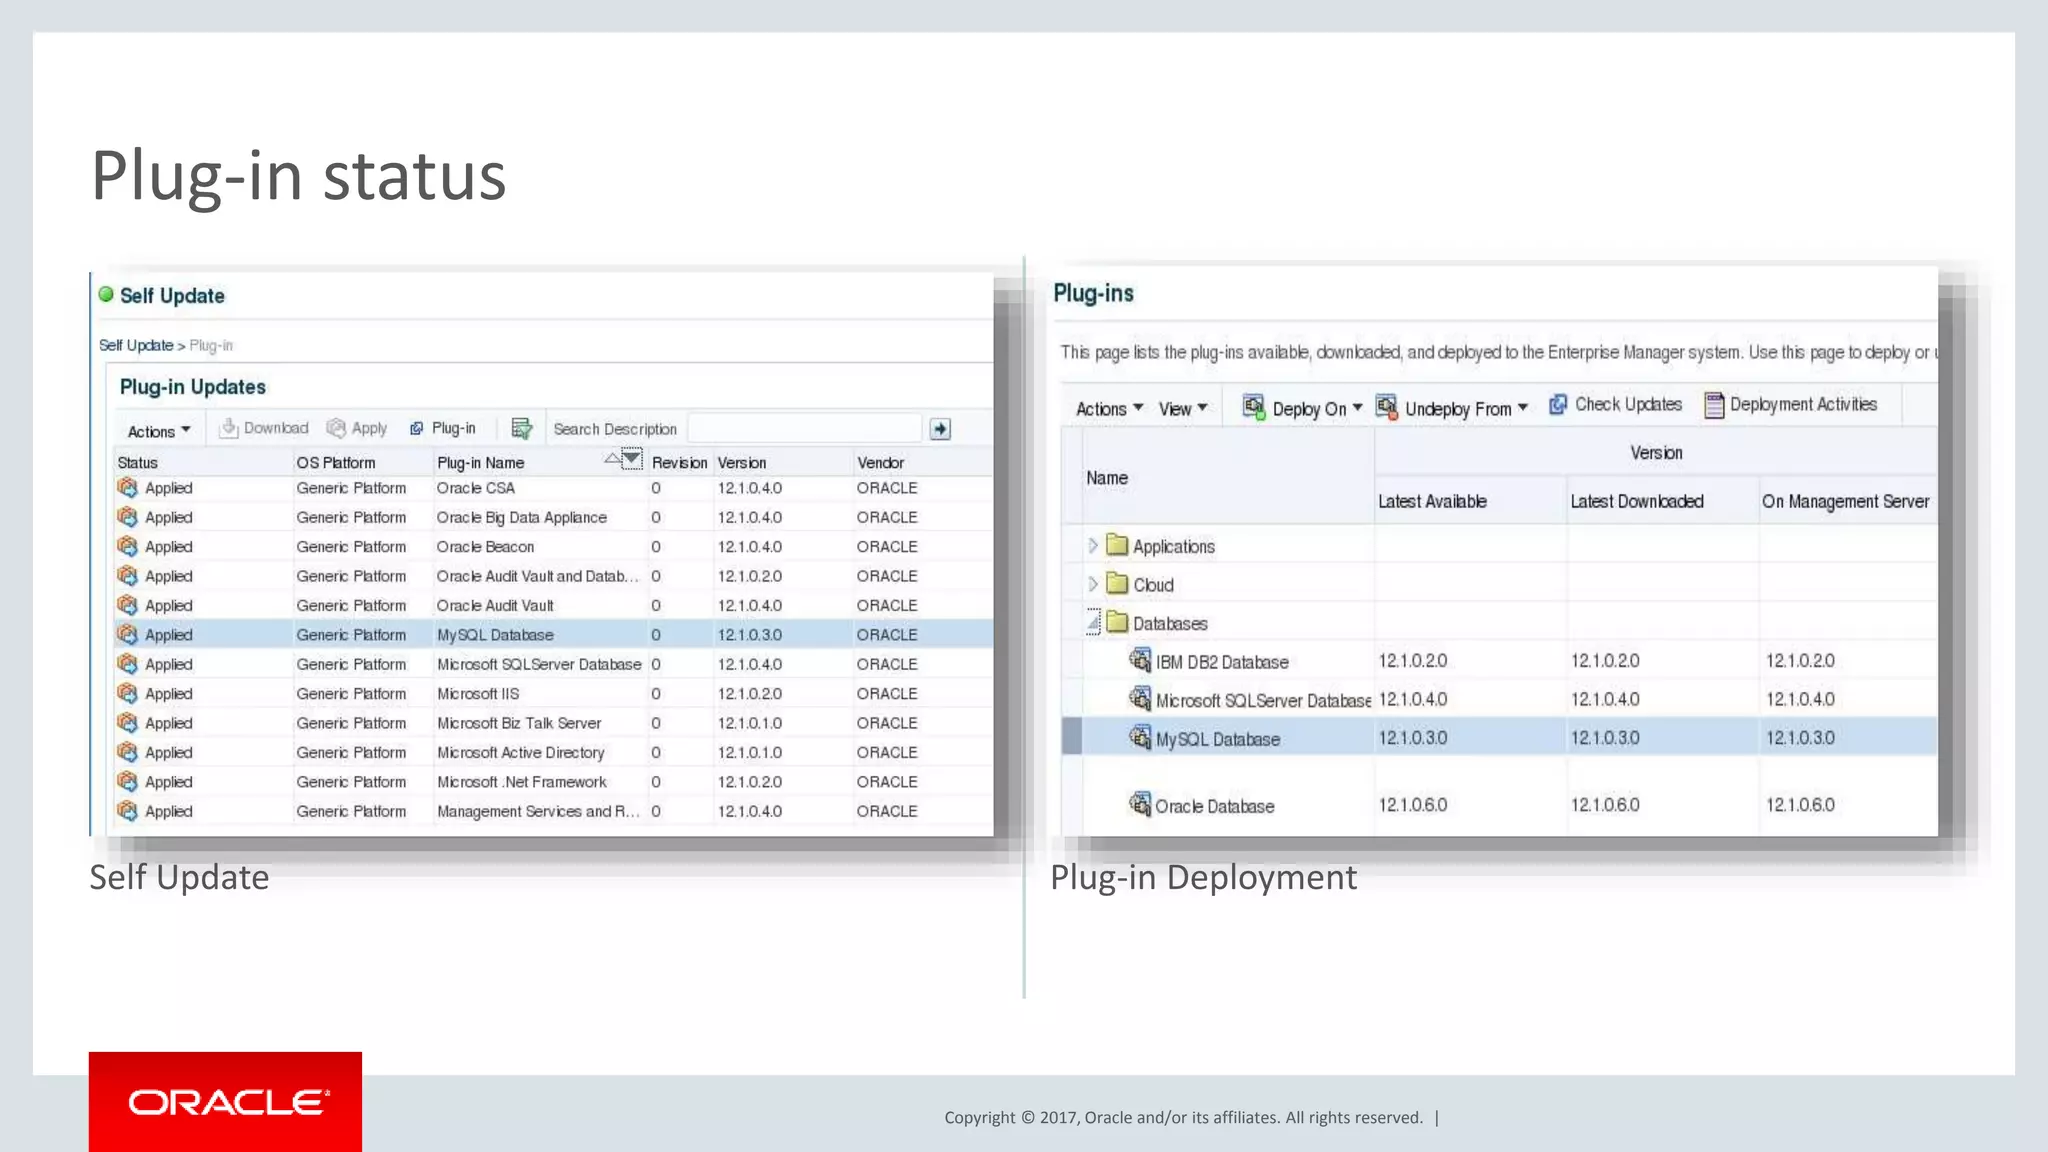The height and width of the screenshot is (1152, 2048).
Task: Open the Actions menu on Plug-ins page
Action: point(1109,408)
